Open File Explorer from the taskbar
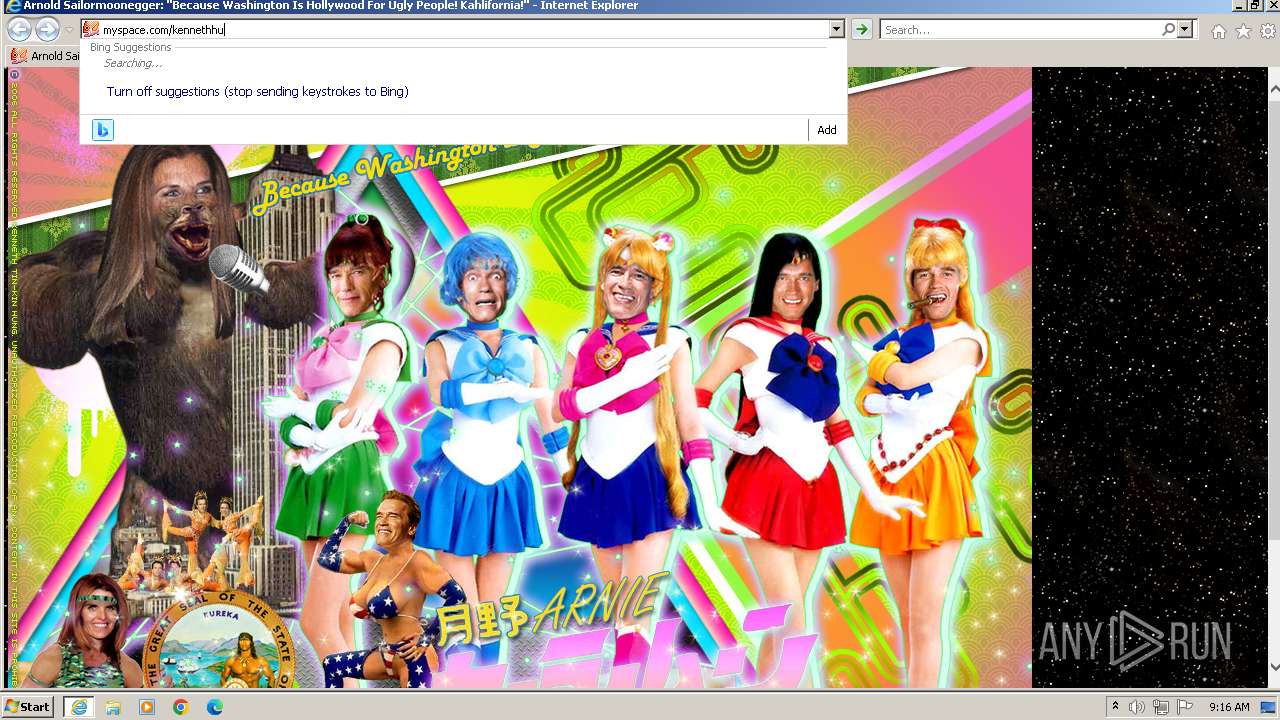 point(113,707)
